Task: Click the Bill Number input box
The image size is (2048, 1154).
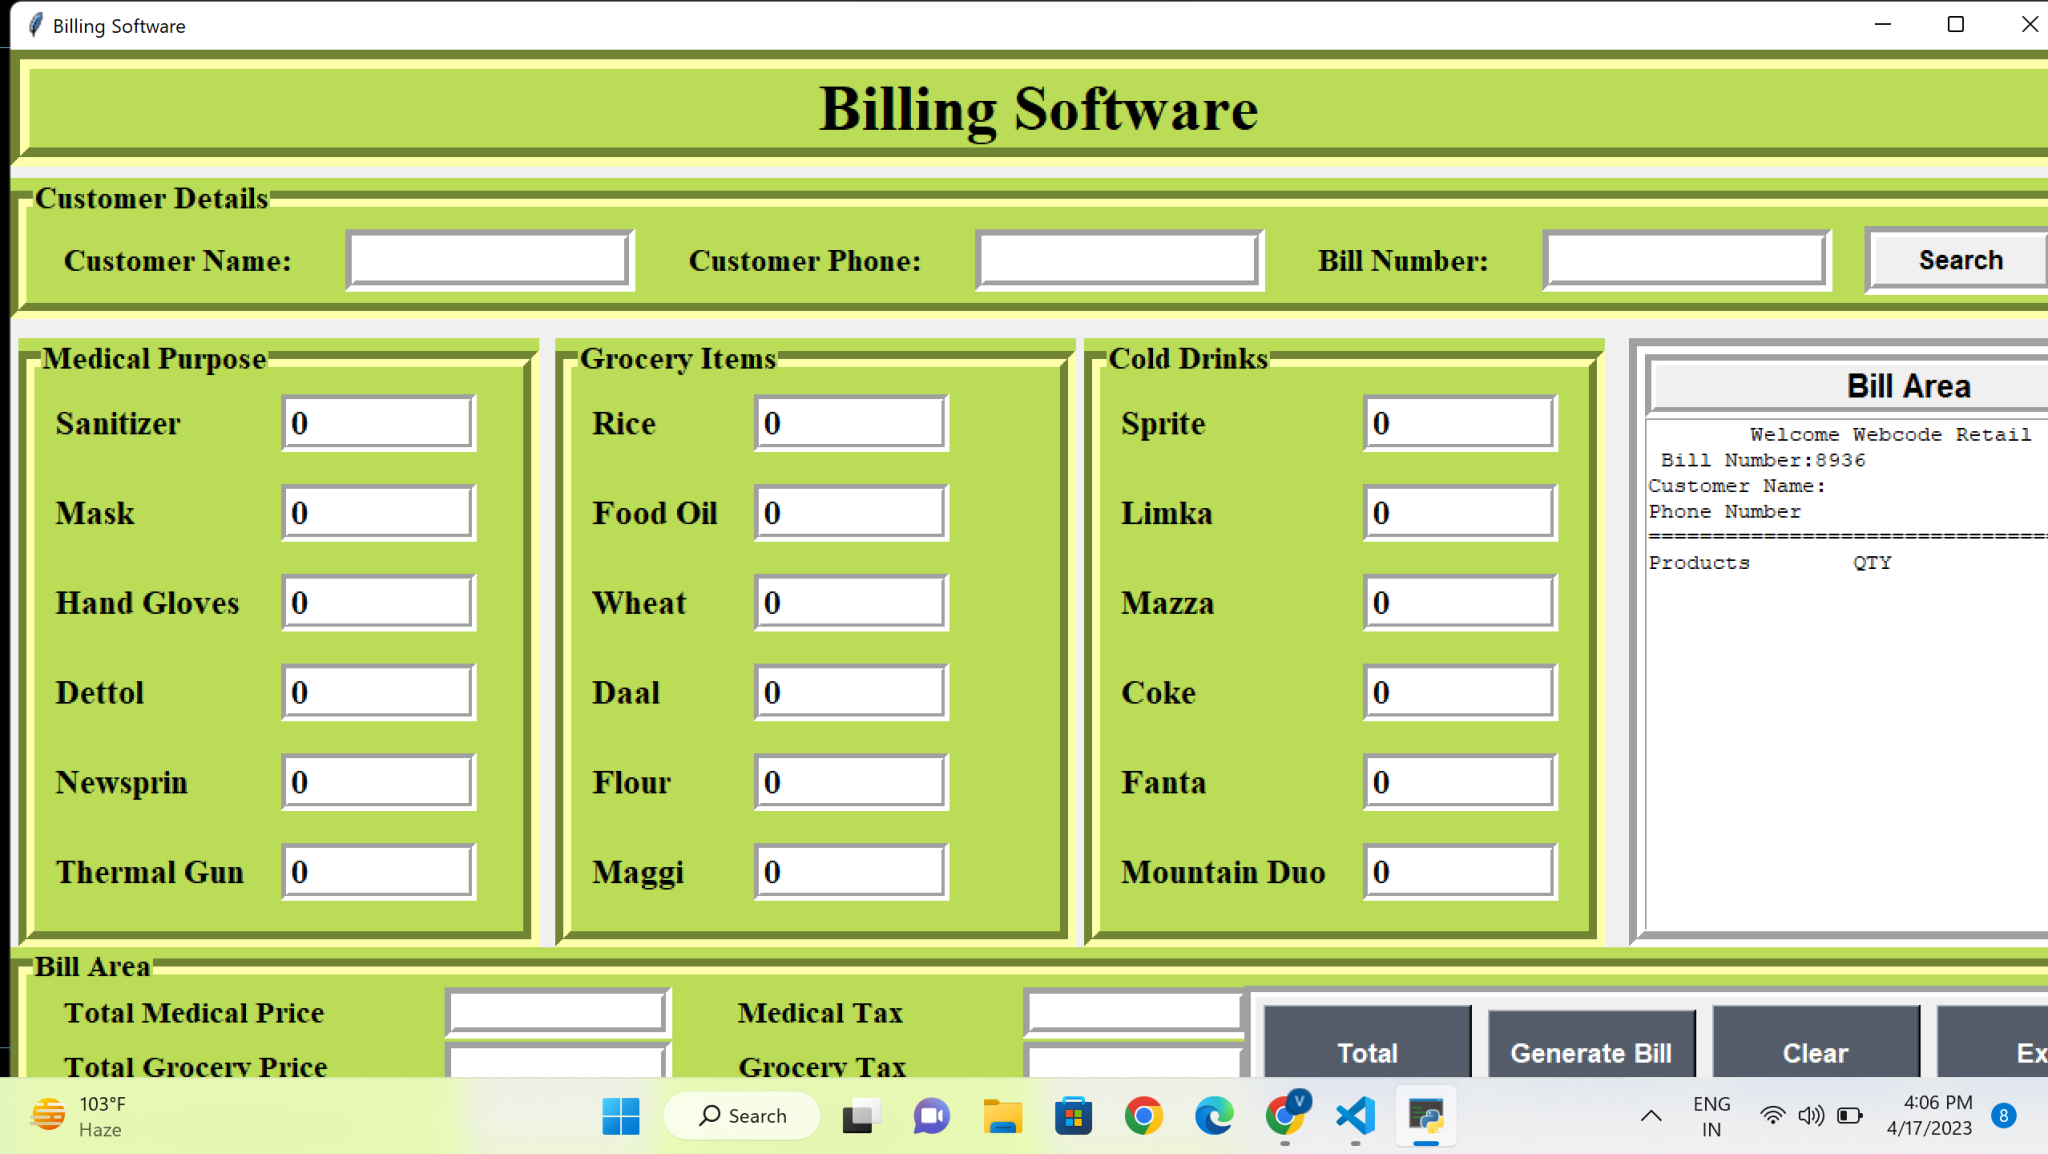Action: tap(1684, 259)
